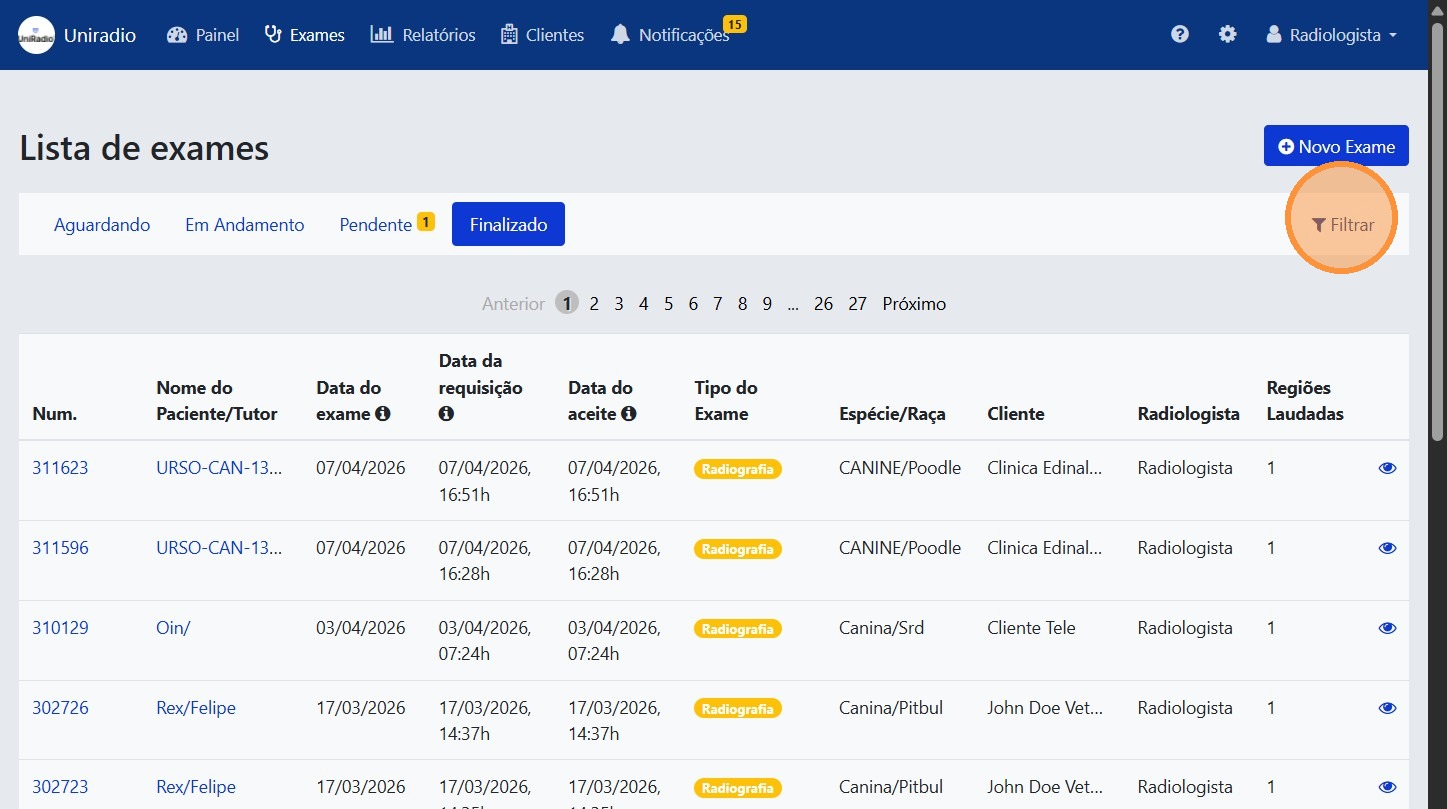1447x809 pixels.
Task: Click info icon under Data da requisição
Action: click(446, 414)
